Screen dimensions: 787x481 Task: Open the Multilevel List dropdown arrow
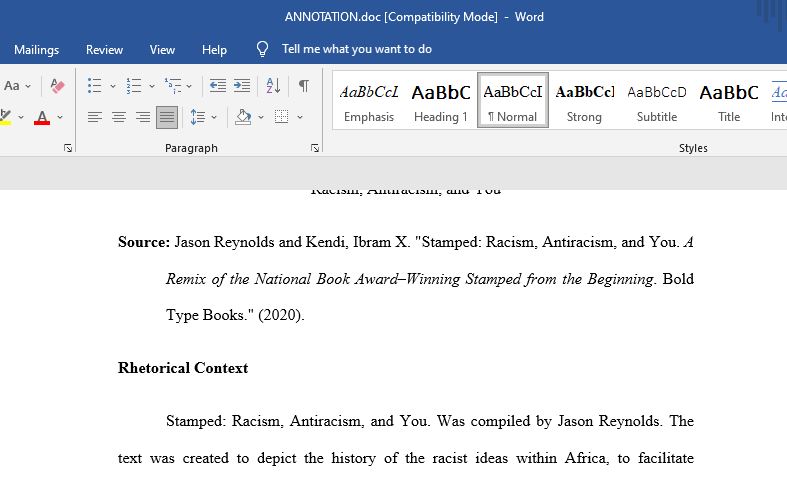pos(189,86)
